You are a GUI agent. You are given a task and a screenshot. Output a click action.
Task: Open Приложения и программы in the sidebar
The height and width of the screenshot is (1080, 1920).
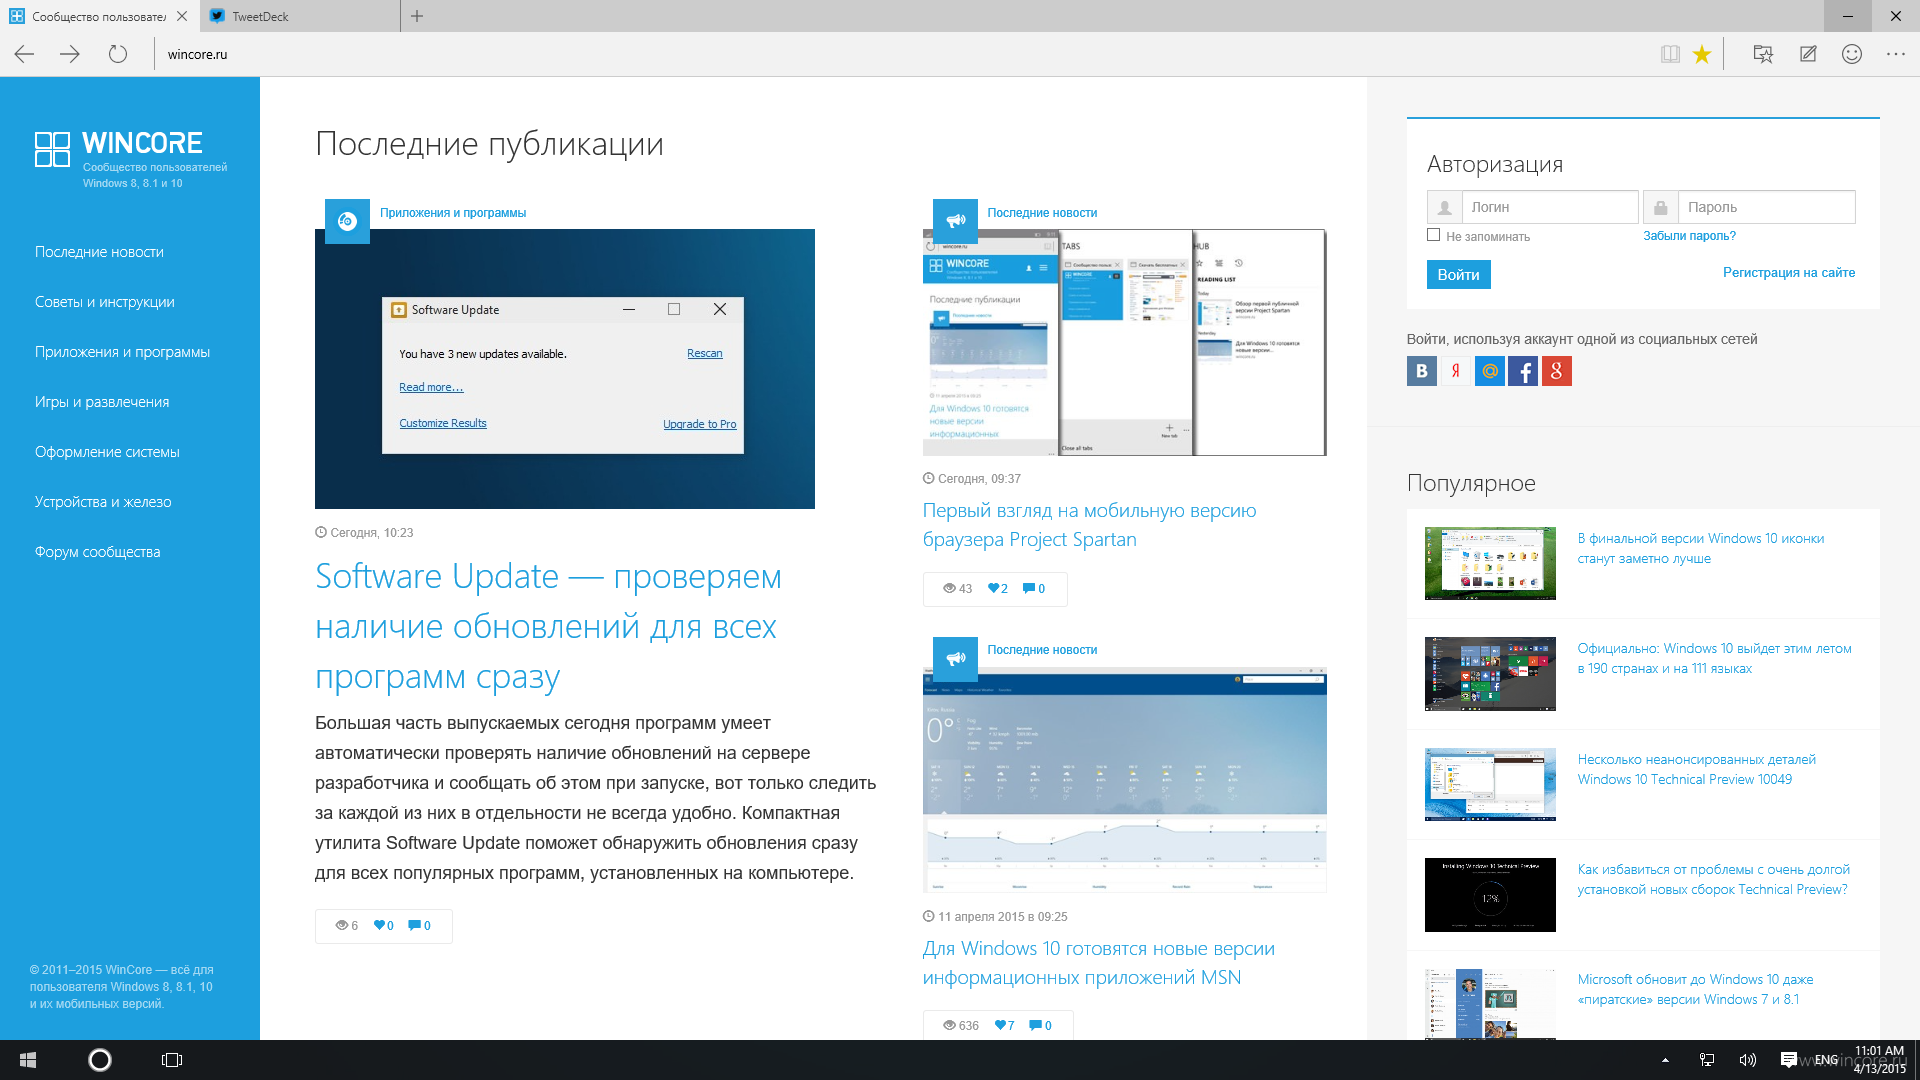(122, 352)
